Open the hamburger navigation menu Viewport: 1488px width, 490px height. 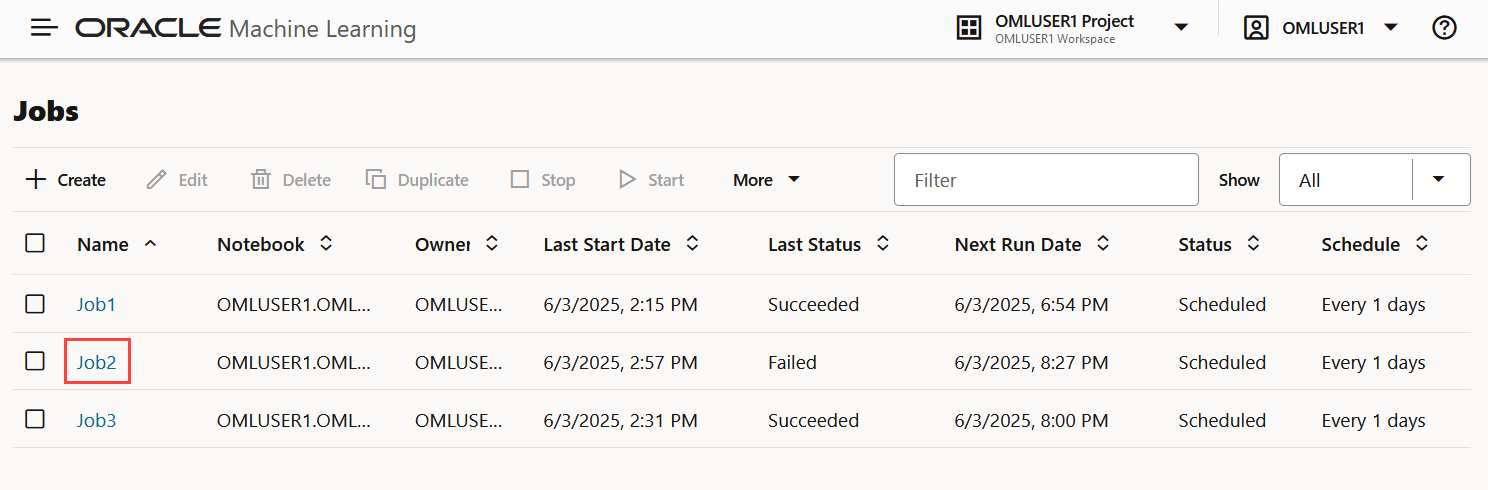pos(44,28)
